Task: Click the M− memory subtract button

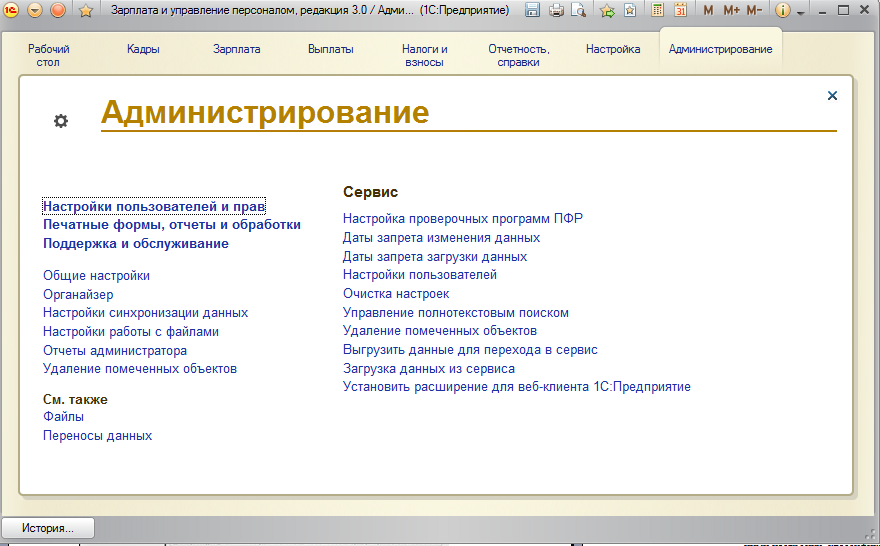Action: (x=754, y=10)
